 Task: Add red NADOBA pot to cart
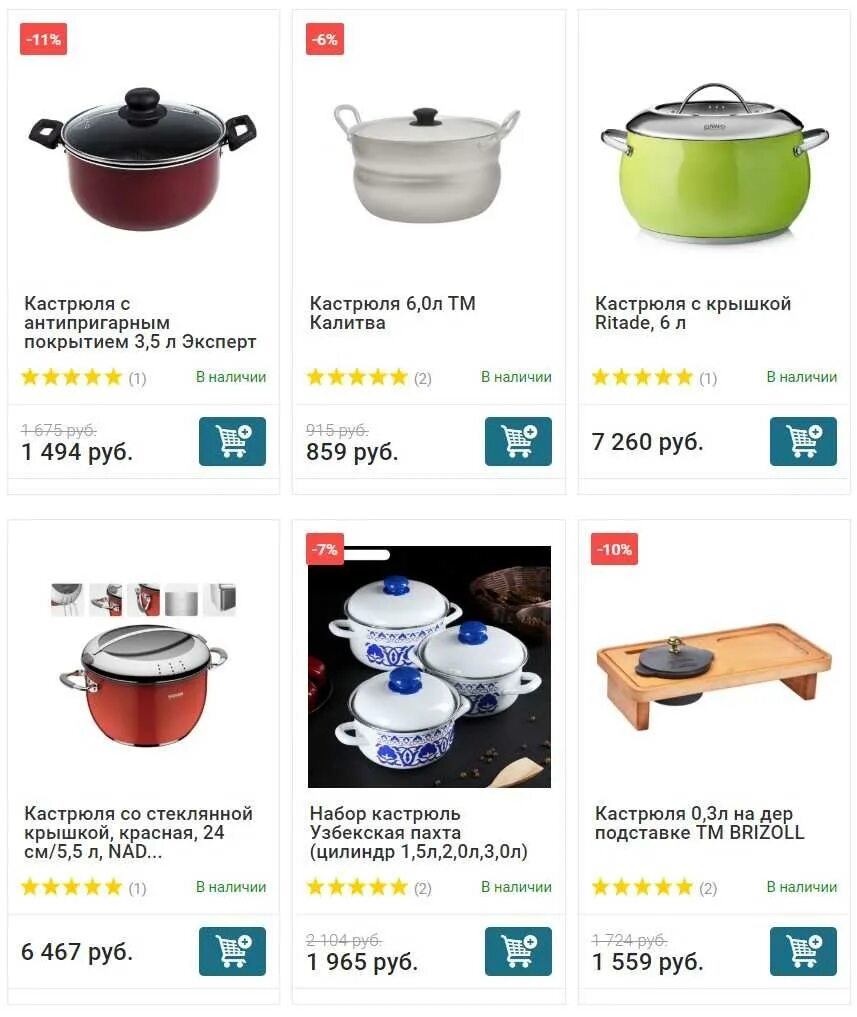pyautogui.click(x=232, y=951)
